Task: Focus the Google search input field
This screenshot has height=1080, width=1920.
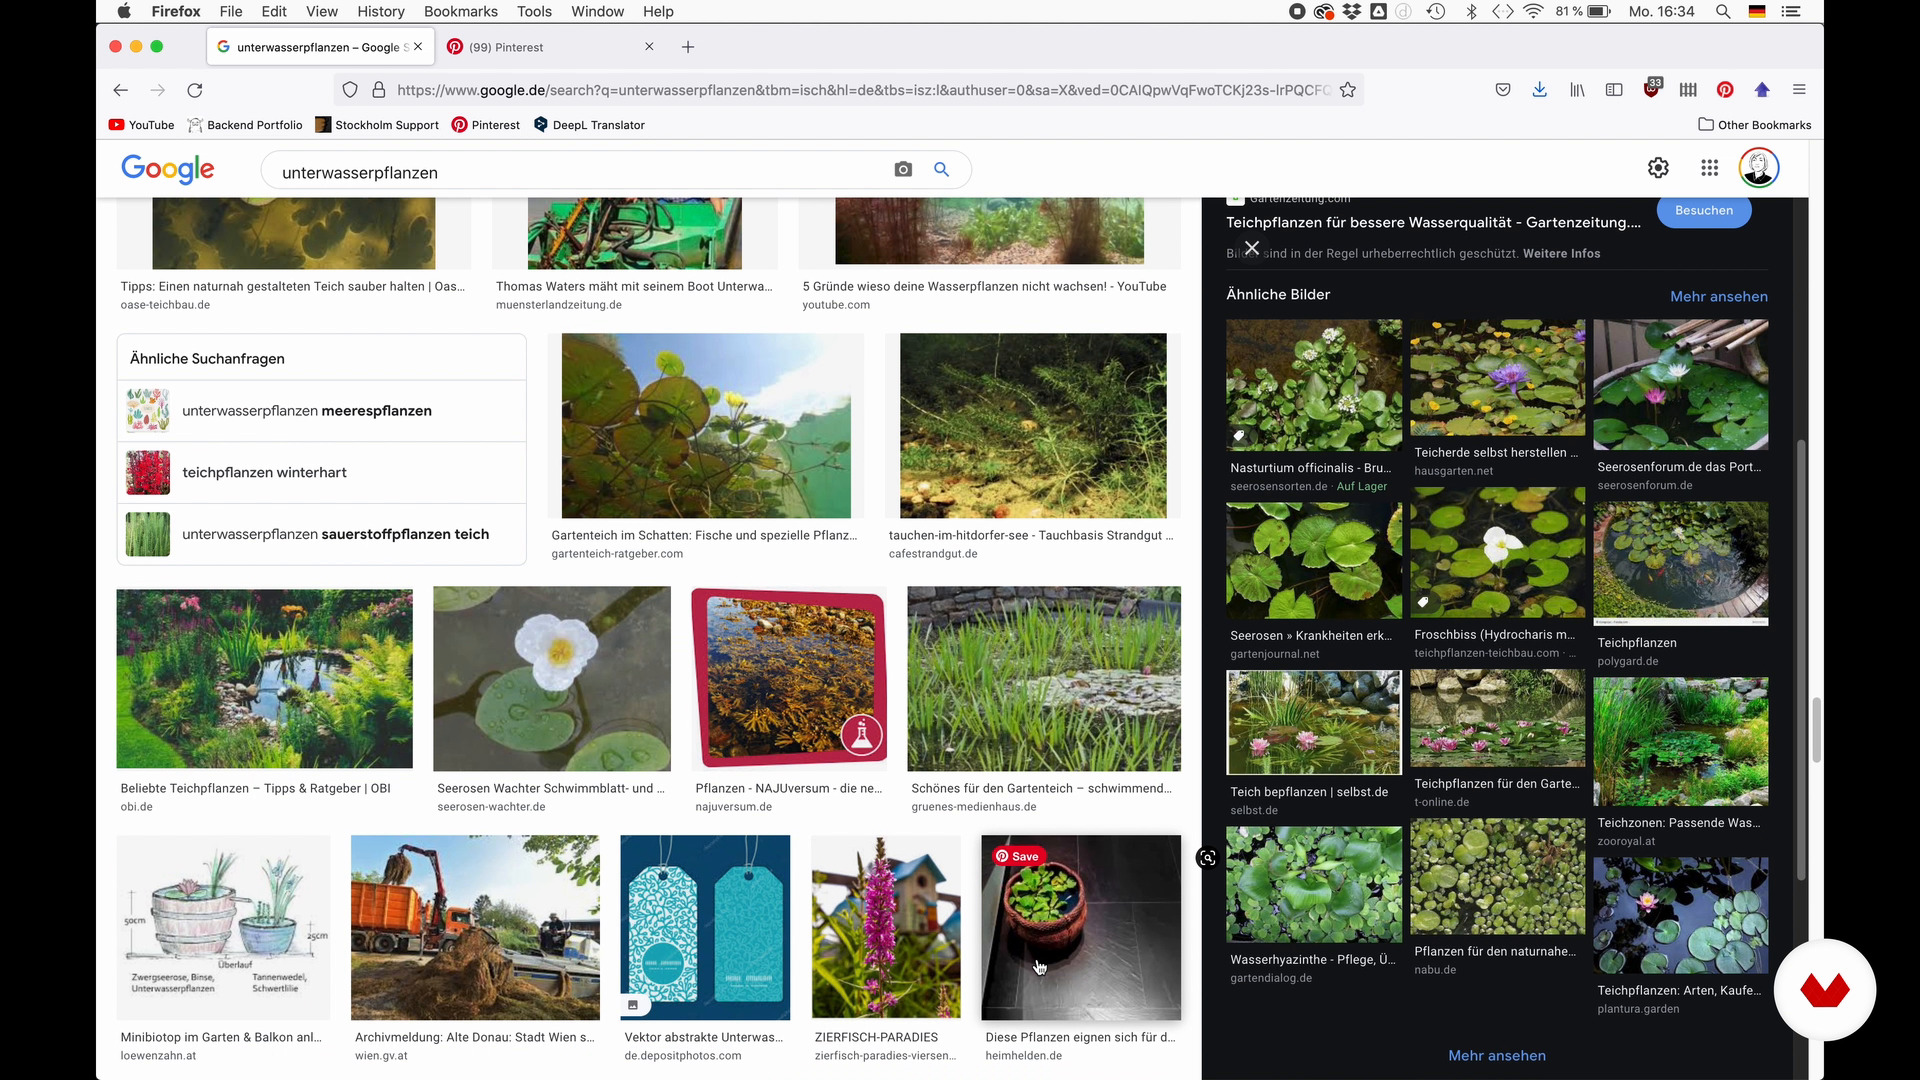Action: [x=580, y=172]
